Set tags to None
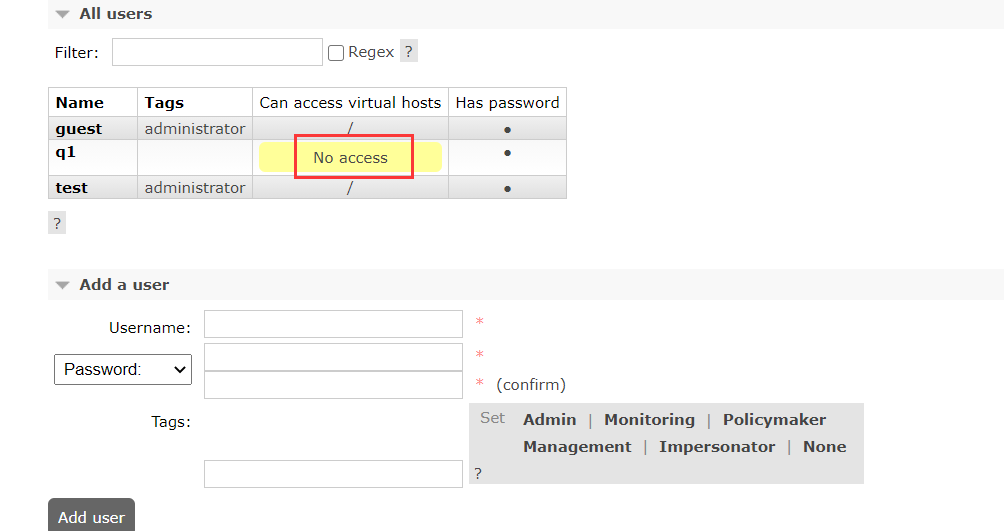The image size is (1004, 531). pyautogui.click(x=824, y=446)
